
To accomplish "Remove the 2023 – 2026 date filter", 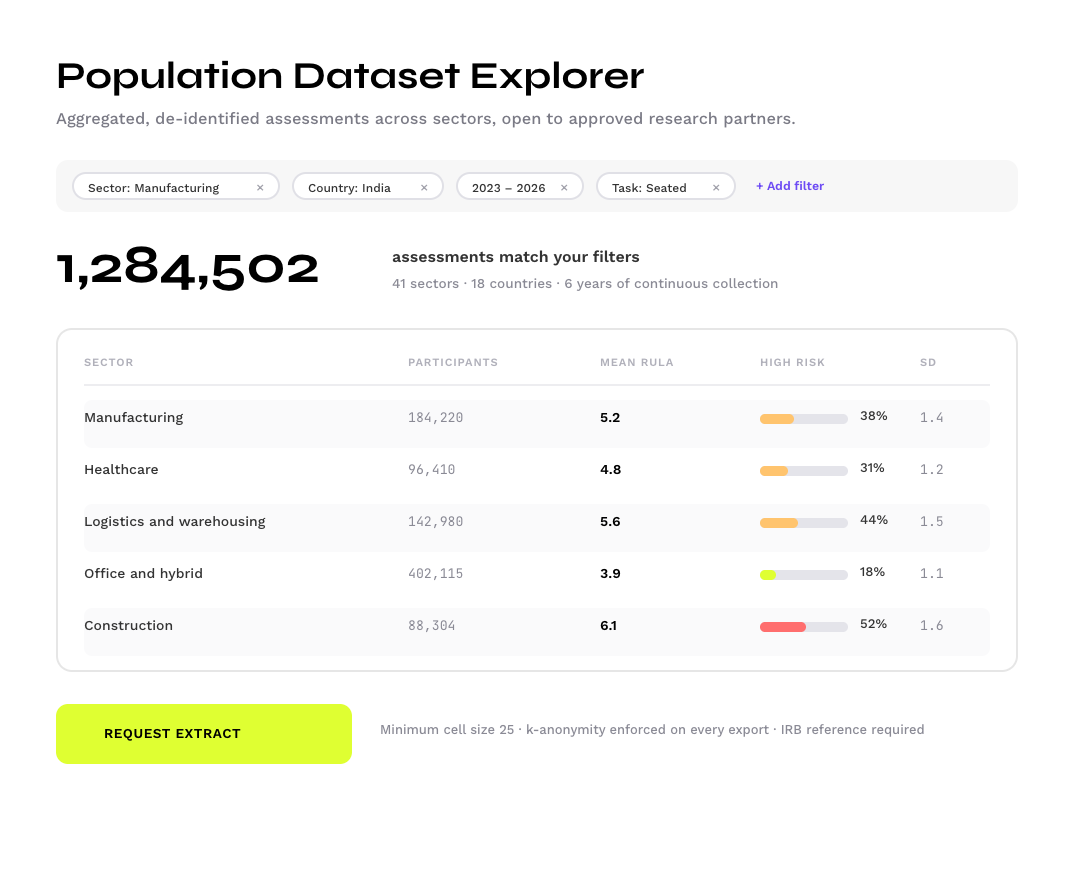I will [x=564, y=188].
